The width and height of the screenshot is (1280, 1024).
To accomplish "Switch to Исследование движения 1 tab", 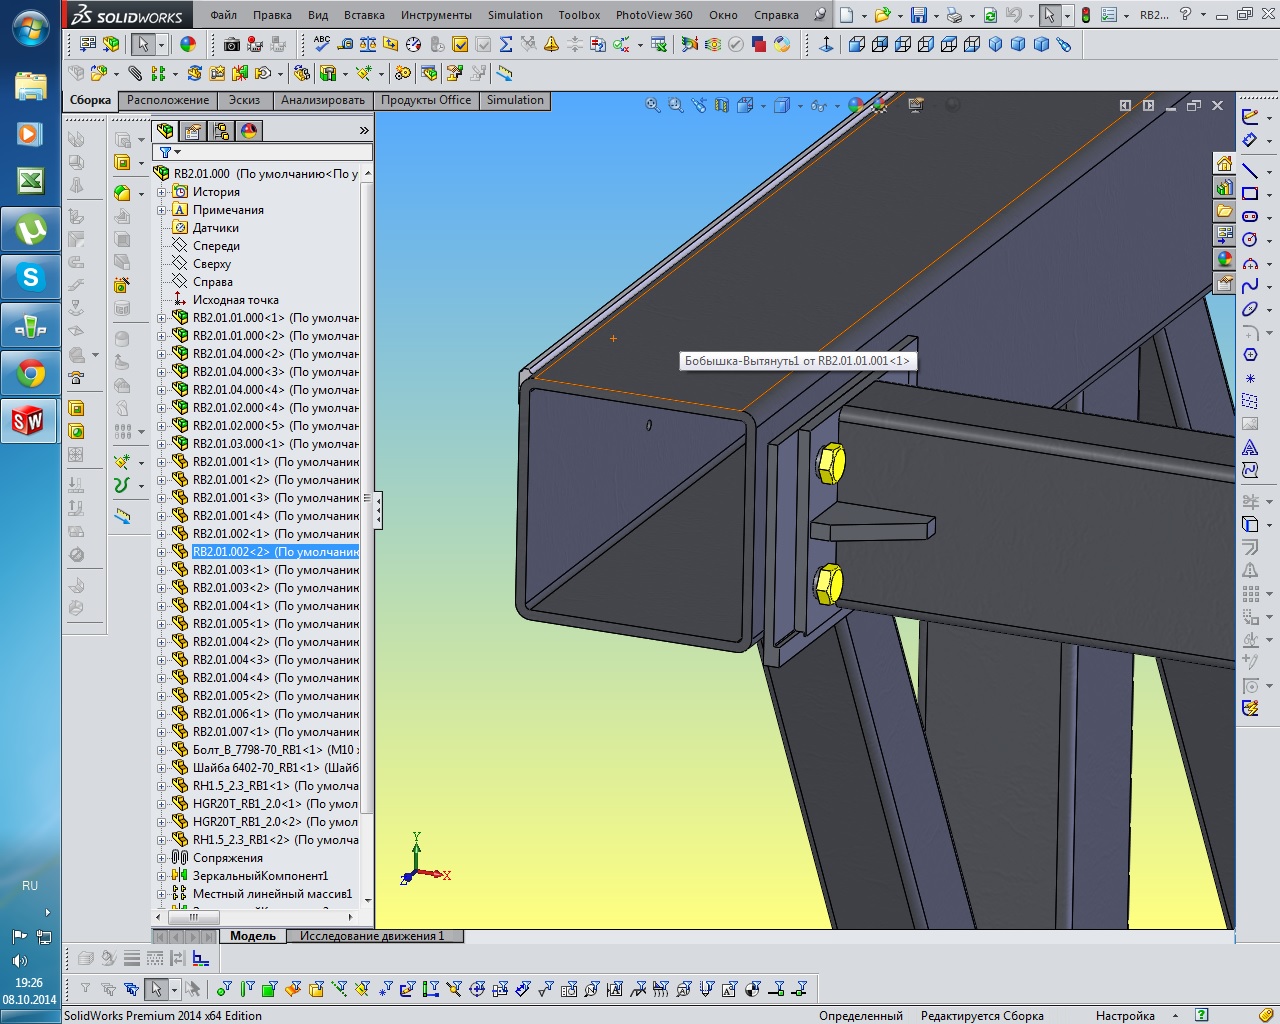I will pos(372,936).
